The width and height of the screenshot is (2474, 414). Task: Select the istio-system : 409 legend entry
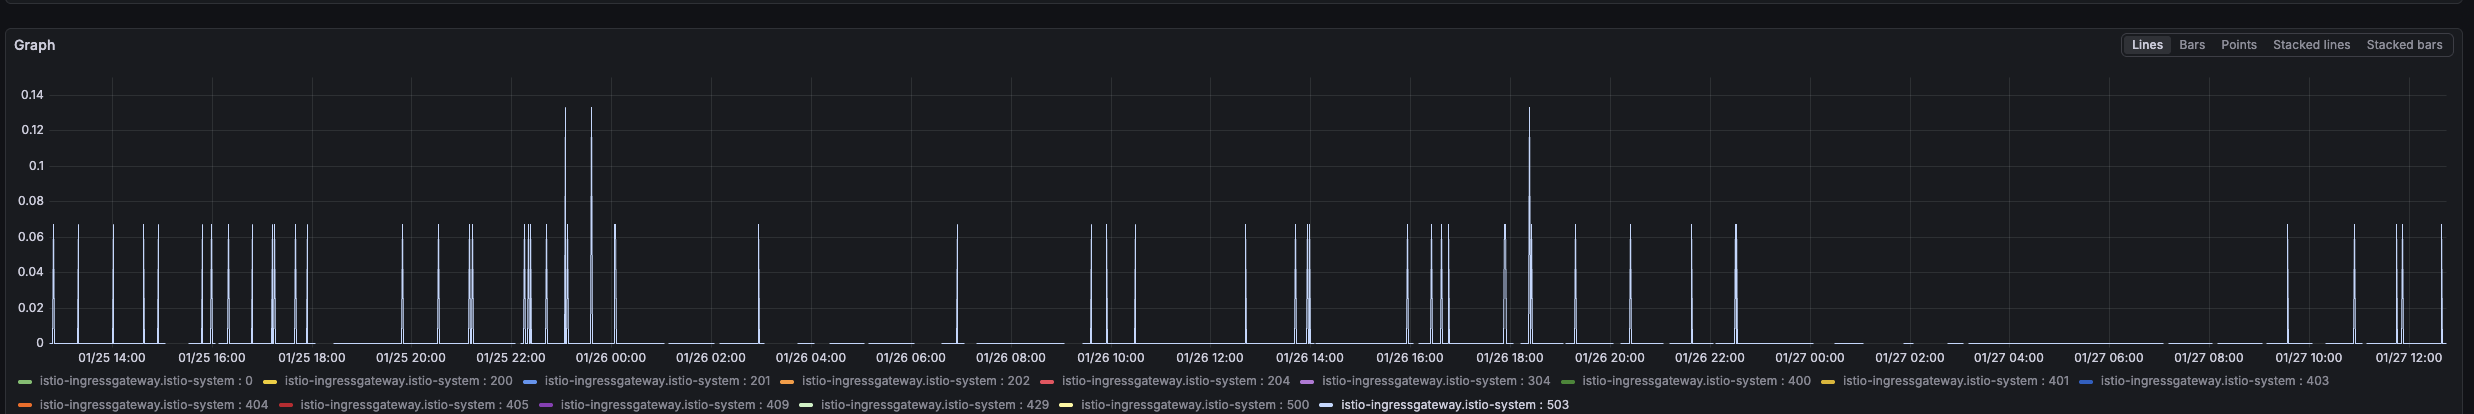[x=674, y=405]
